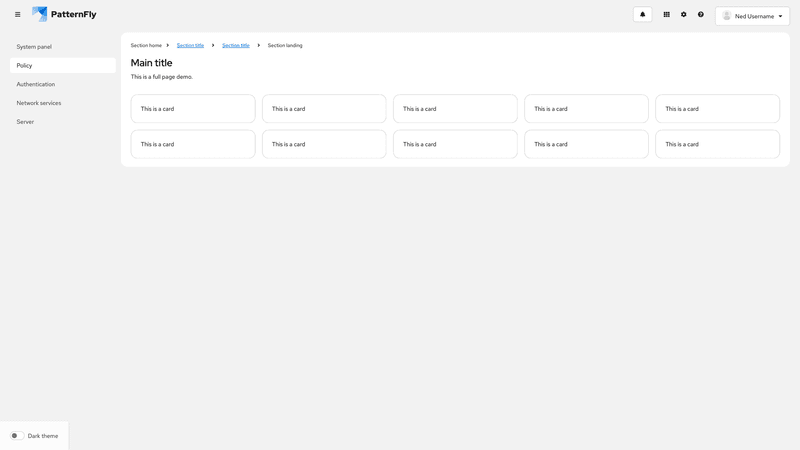Open the settings gear icon

(x=684, y=15)
